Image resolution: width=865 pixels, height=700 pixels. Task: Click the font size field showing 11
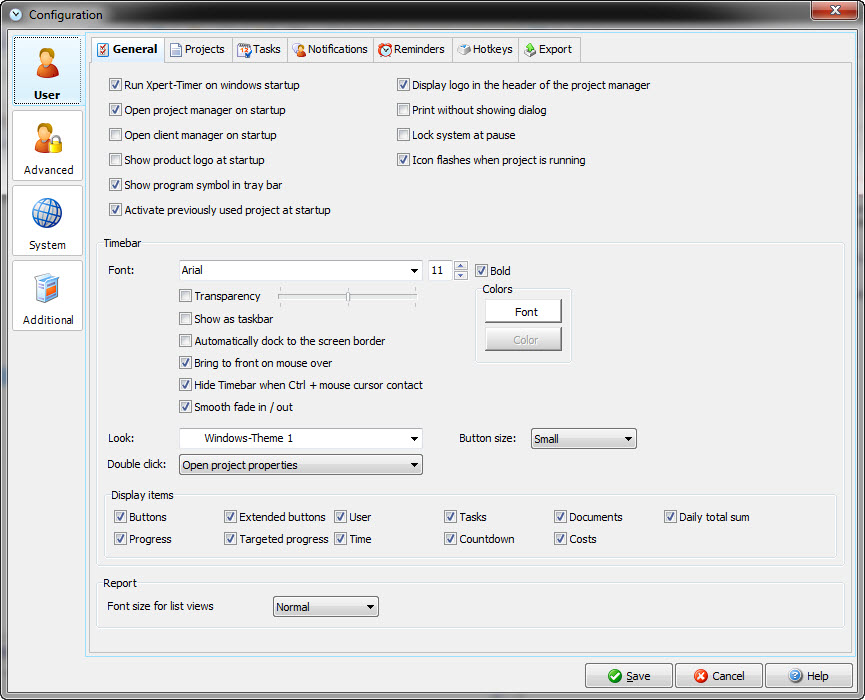pos(440,270)
